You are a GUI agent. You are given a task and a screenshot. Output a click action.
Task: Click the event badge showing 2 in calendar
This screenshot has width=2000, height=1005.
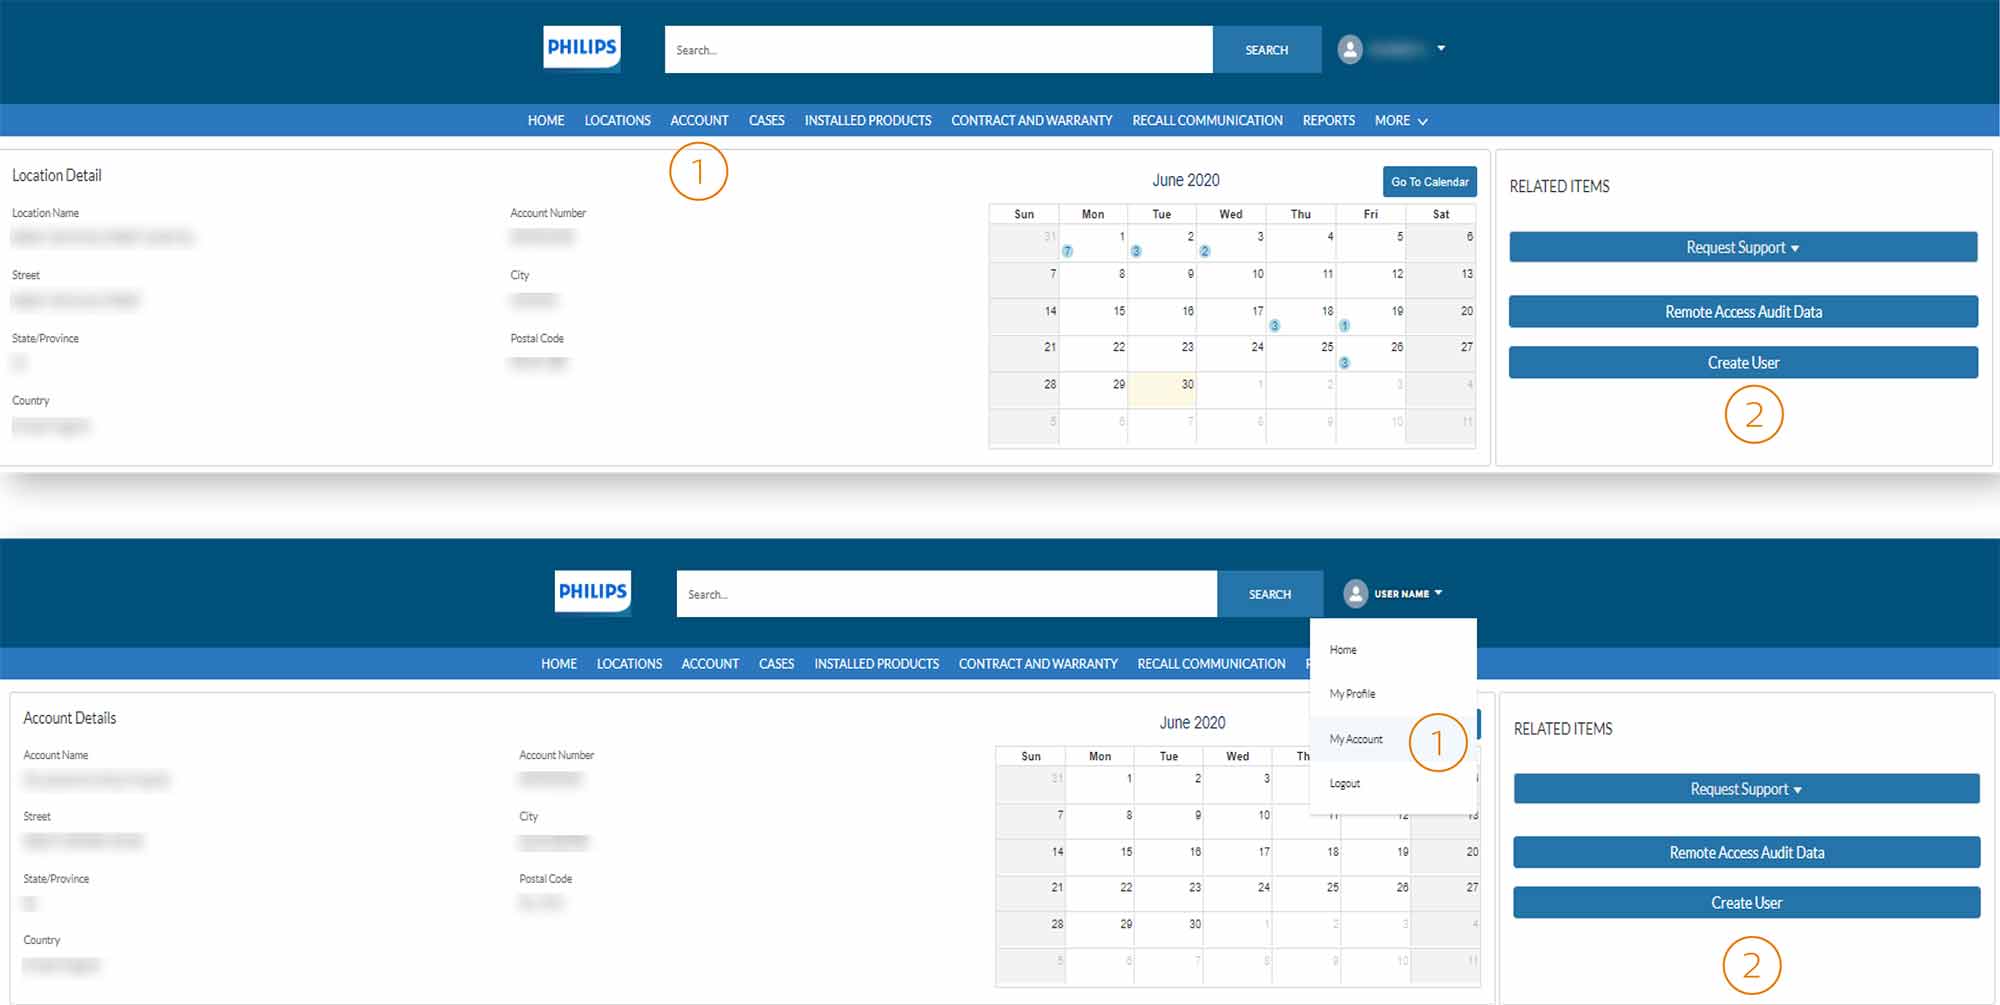tap(1205, 251)
